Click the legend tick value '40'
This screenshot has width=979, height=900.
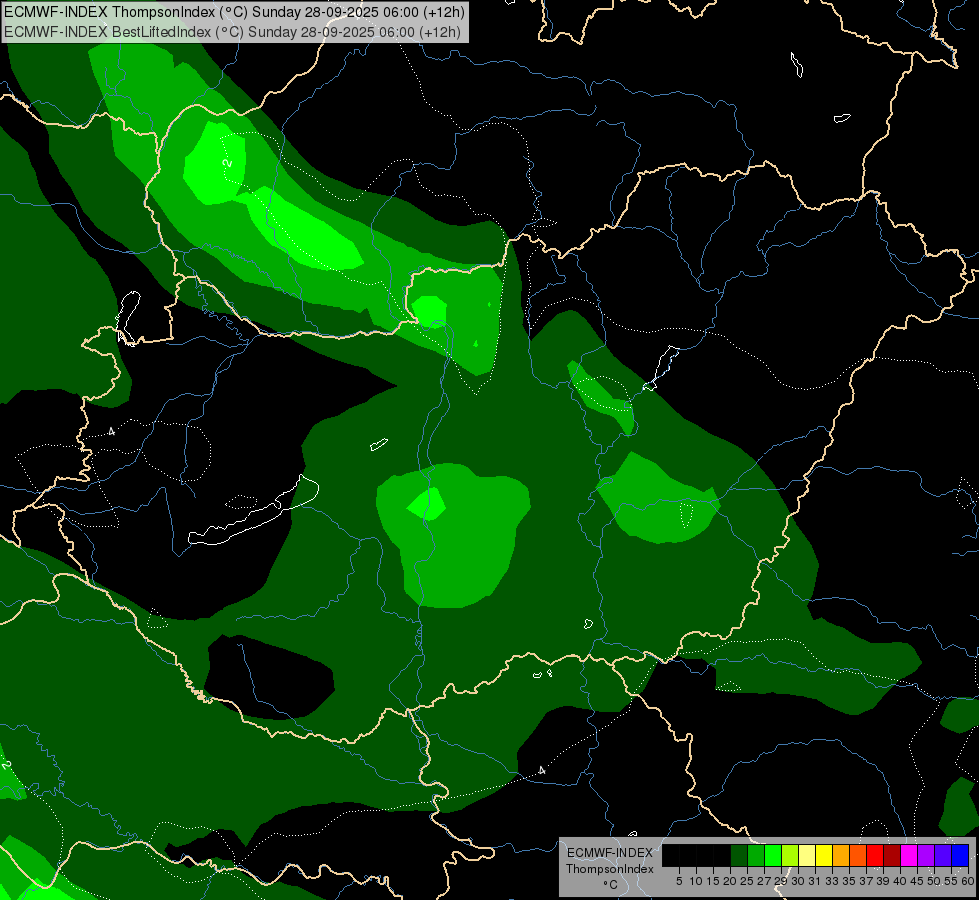pyautogui.click(x=900, y=881)
